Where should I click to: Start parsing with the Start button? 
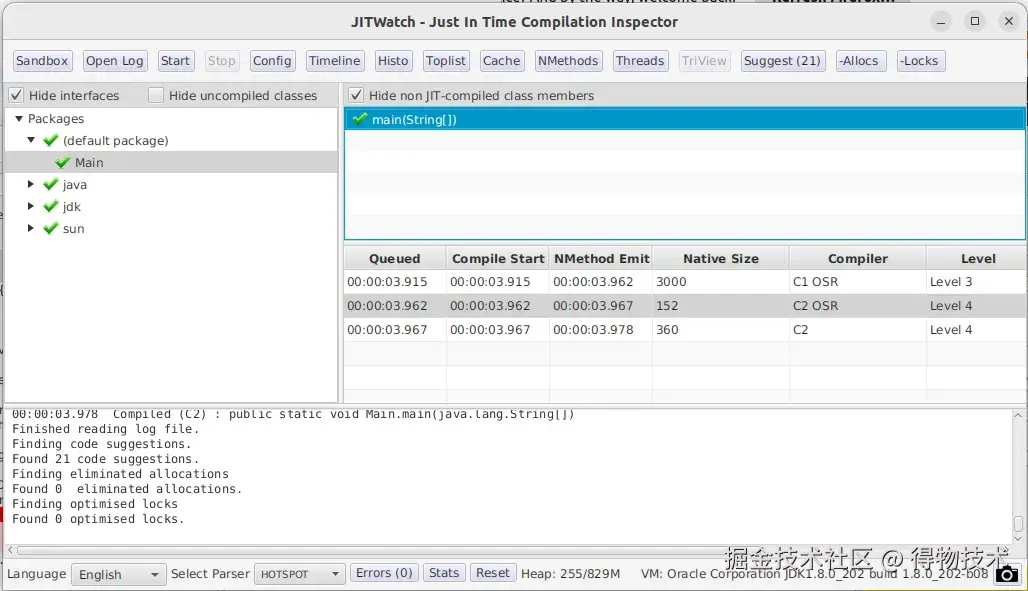point(175,61)
